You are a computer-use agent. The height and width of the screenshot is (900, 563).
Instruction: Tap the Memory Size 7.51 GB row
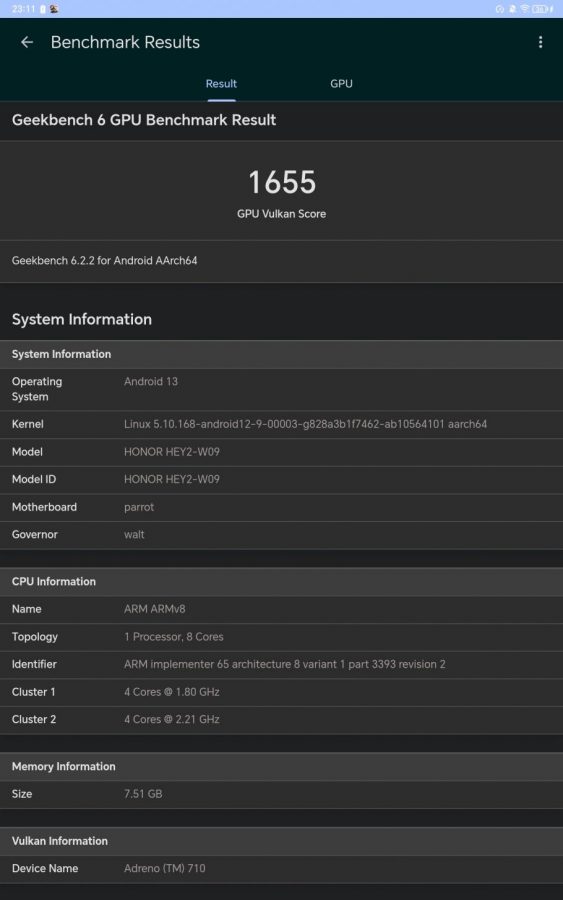[x=281, y=794]
